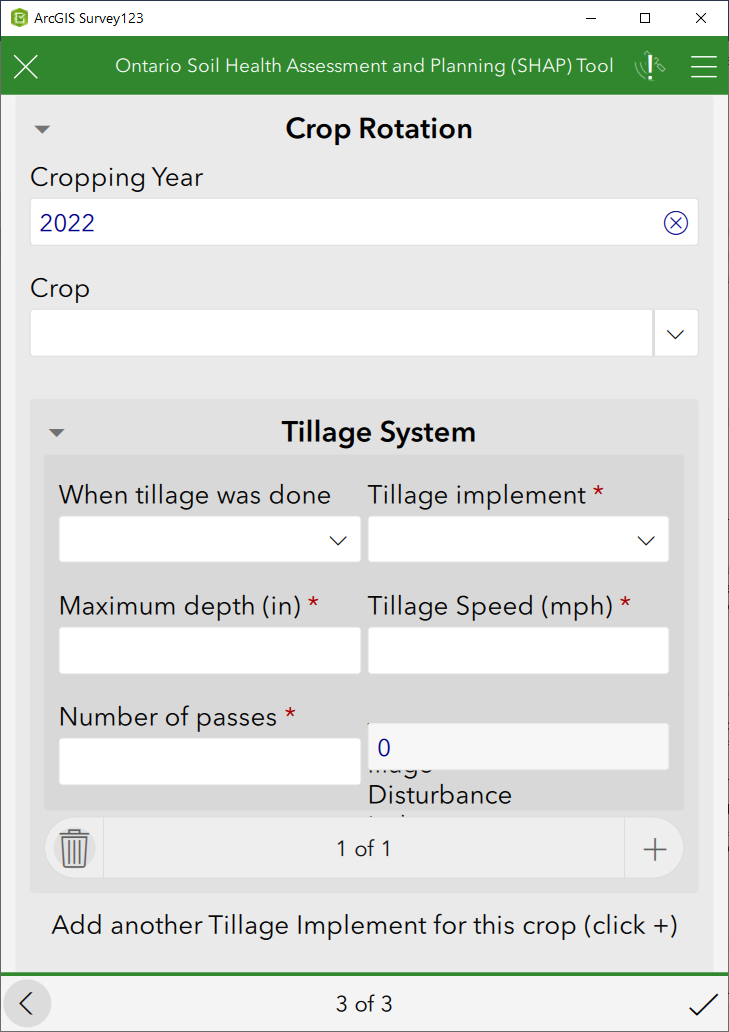Image resolution: width=729 pixels, height=1032 pixels.
Task: Click the ArcGIS Survey123 title bar icon
Action: pyautogui.click(x=17, y=17)
